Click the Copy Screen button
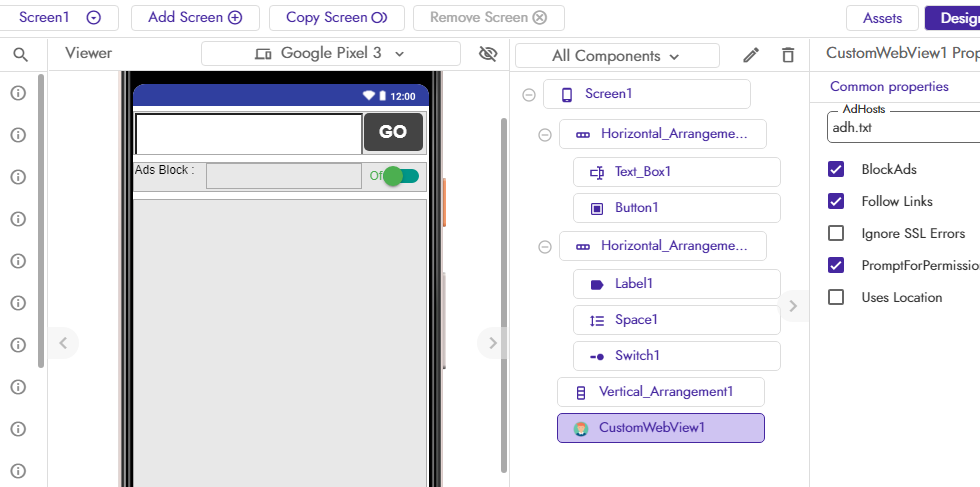Viewport: 980px width, 487px height. pyautogui.click(x=337, y=18)
